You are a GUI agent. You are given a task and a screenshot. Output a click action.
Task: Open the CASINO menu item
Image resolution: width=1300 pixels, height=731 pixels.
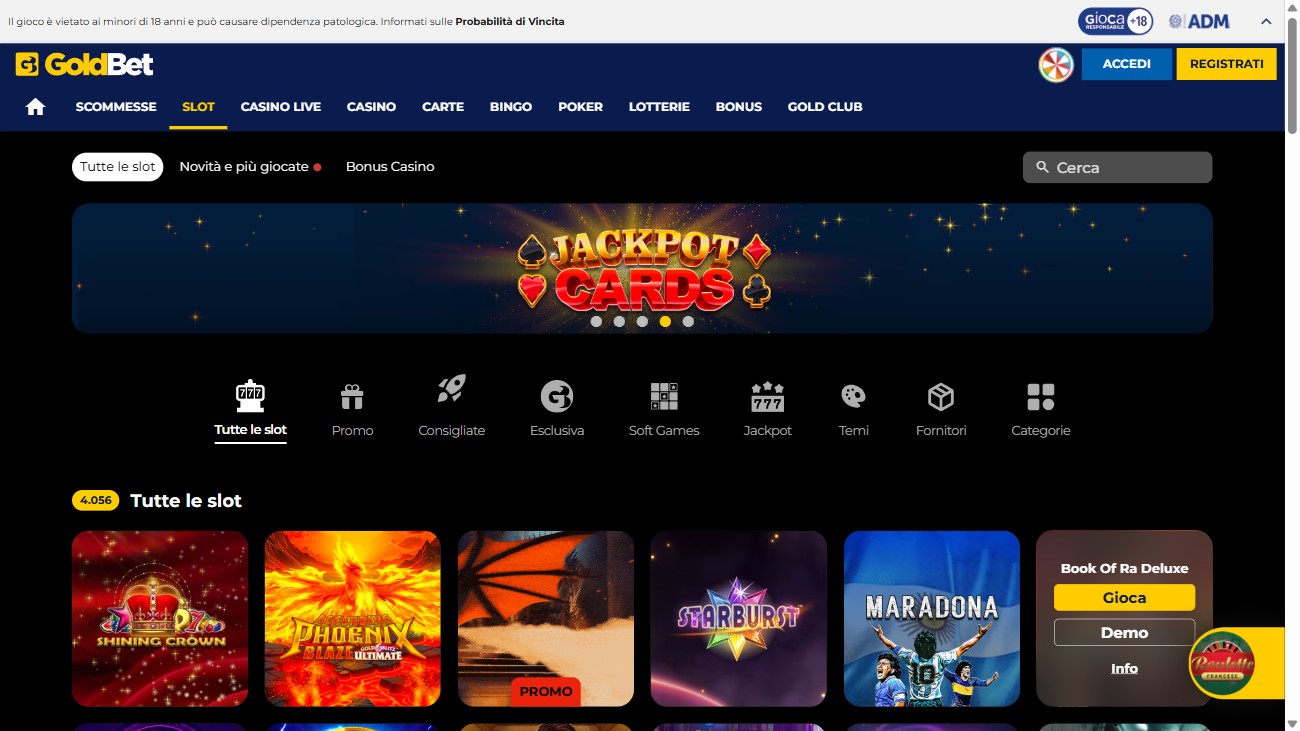371,107
